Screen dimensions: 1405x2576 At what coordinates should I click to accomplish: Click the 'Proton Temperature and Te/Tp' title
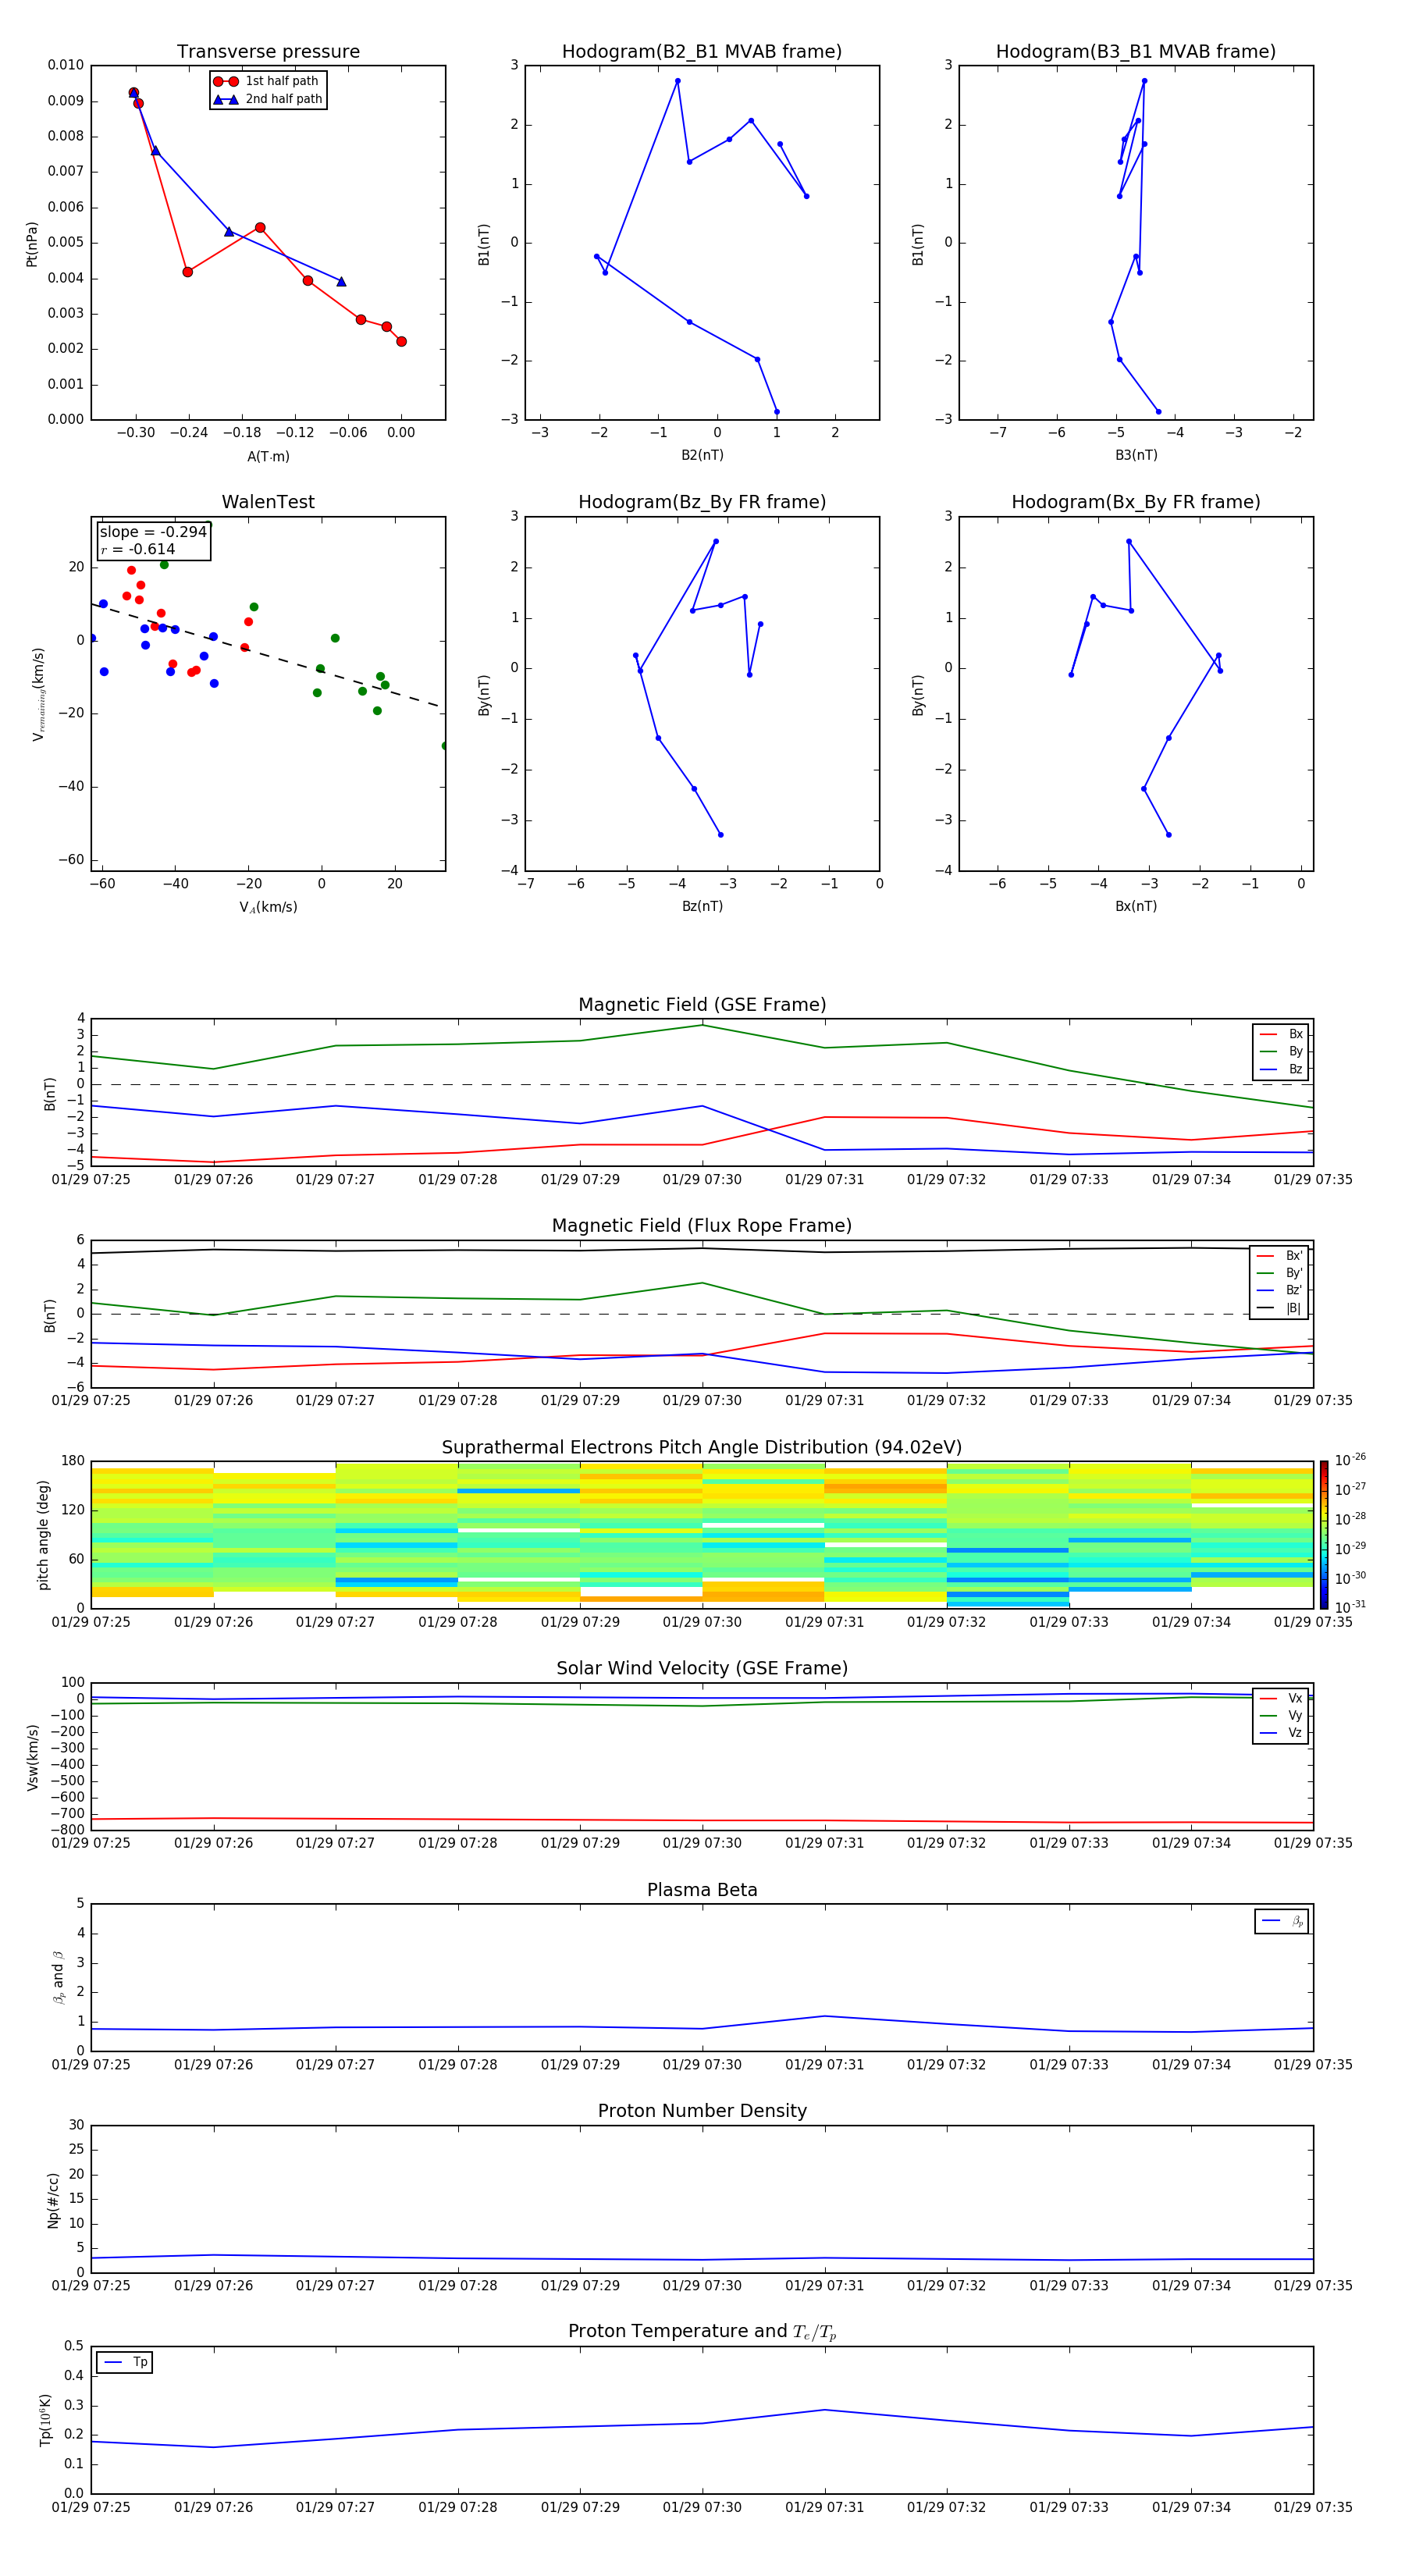click(702, 2332)
